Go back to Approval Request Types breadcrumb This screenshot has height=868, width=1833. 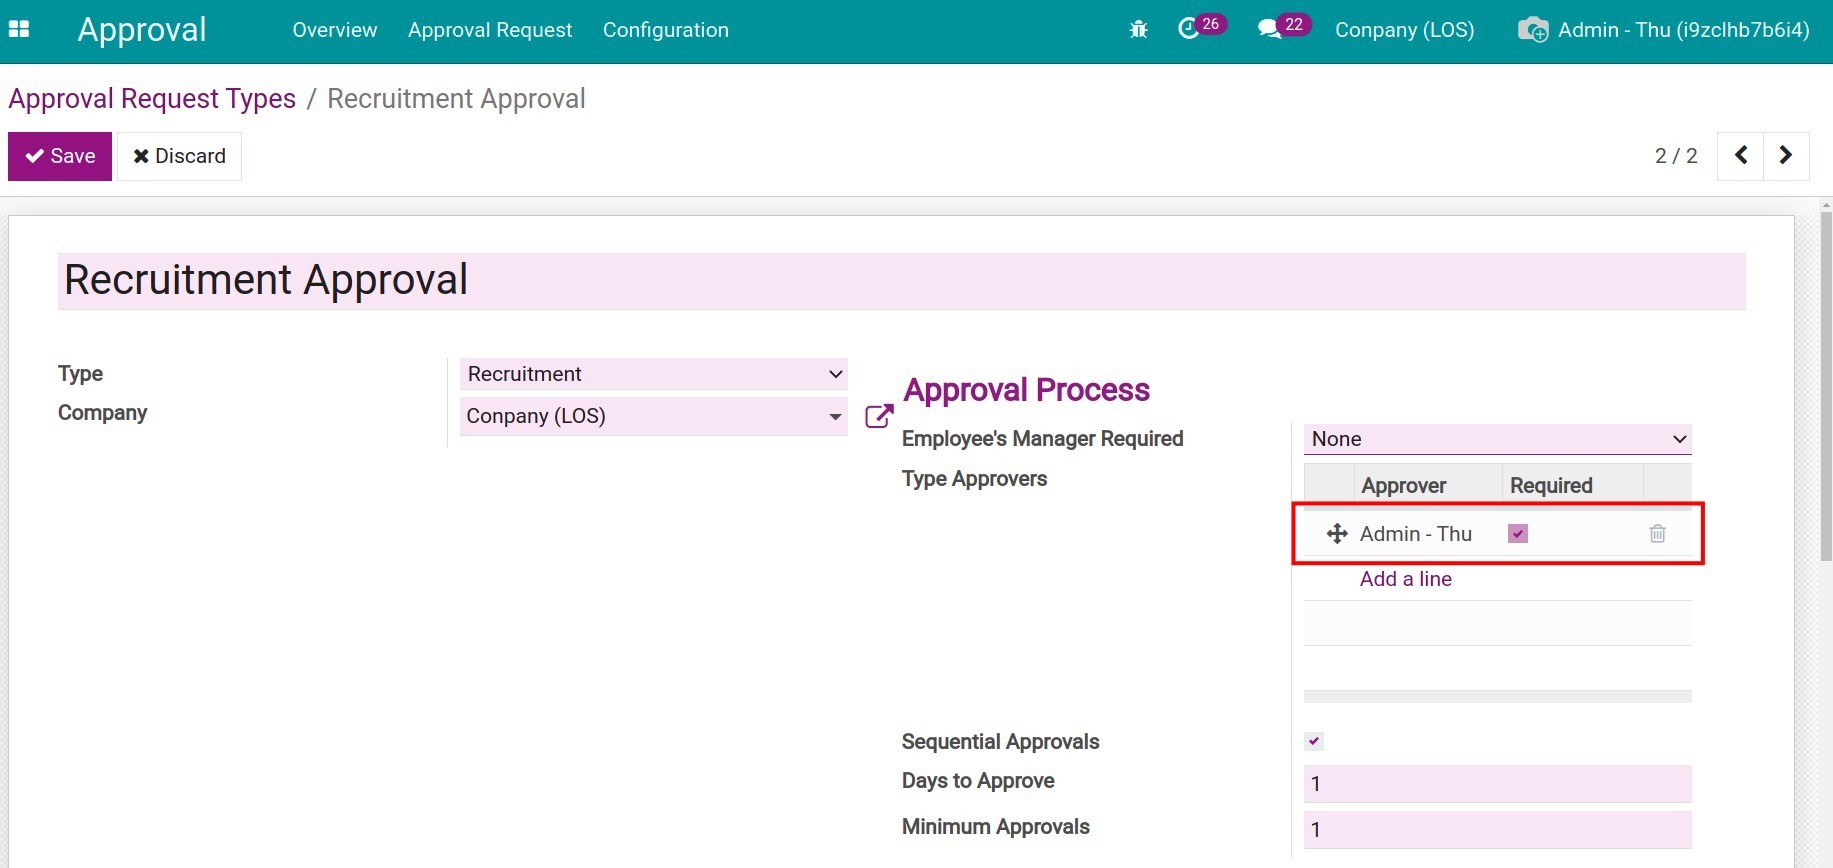[152, 98]
